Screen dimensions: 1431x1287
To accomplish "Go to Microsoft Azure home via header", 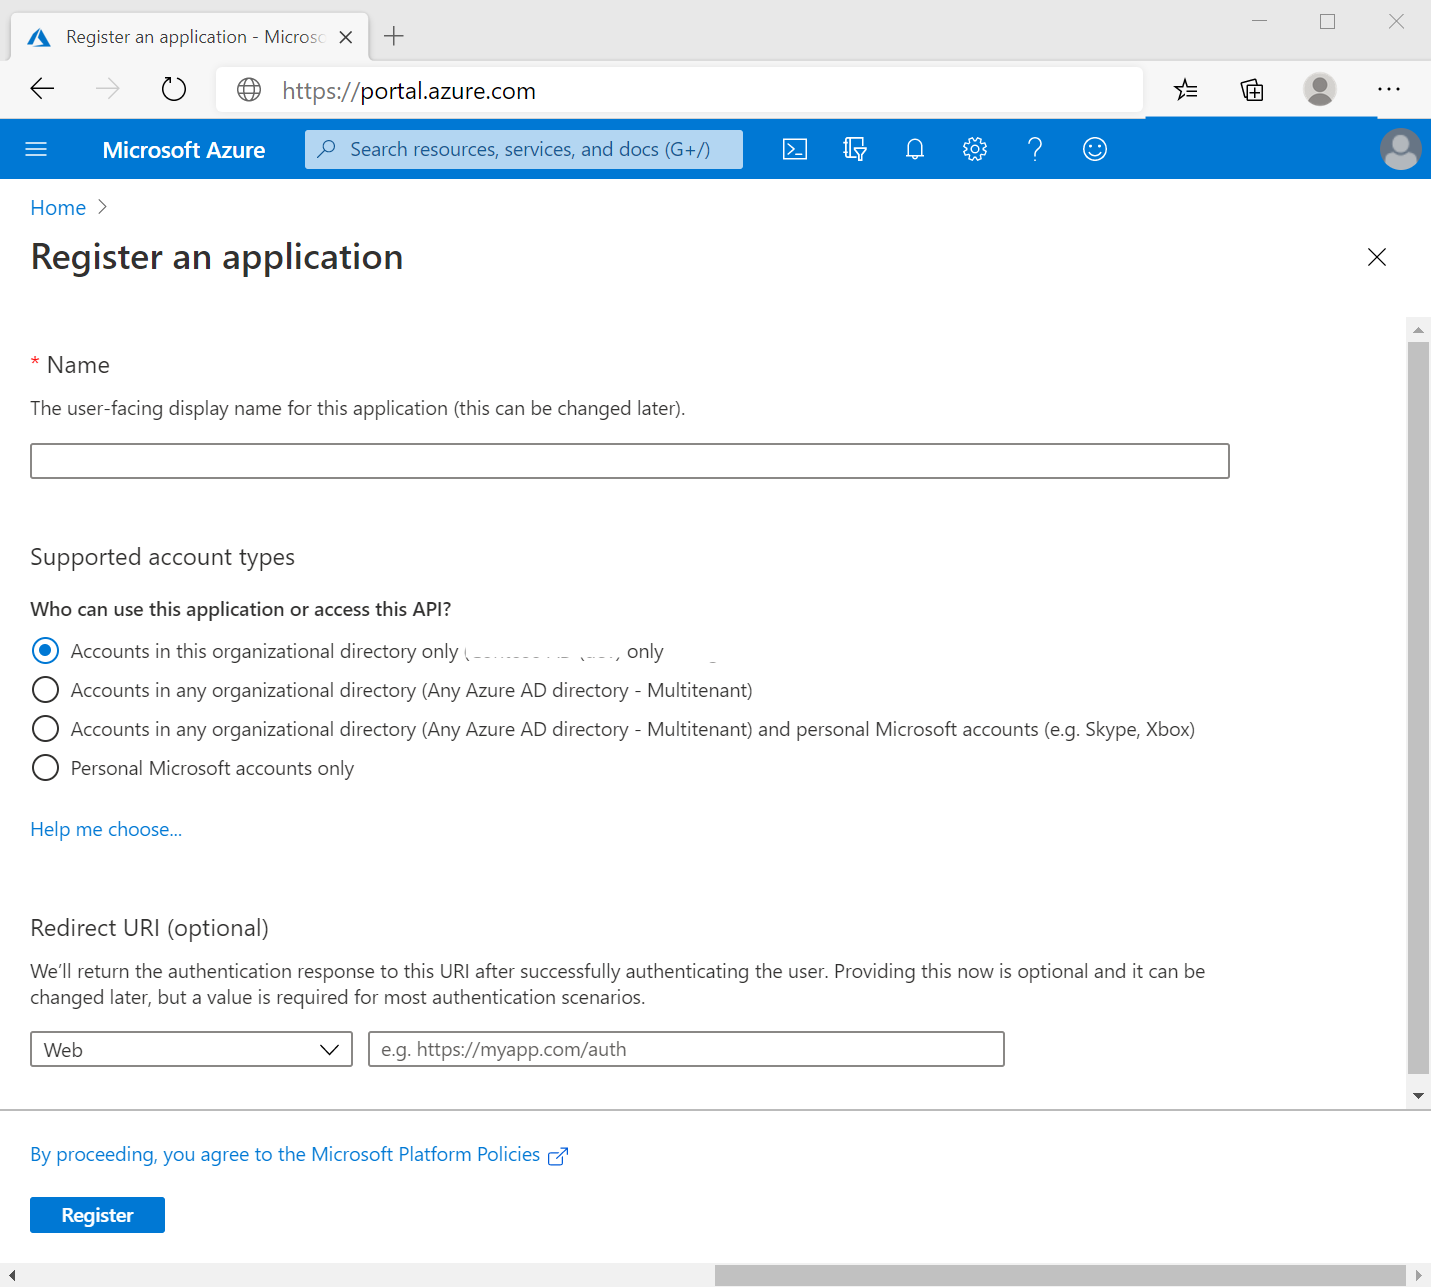I will [184, 149].
